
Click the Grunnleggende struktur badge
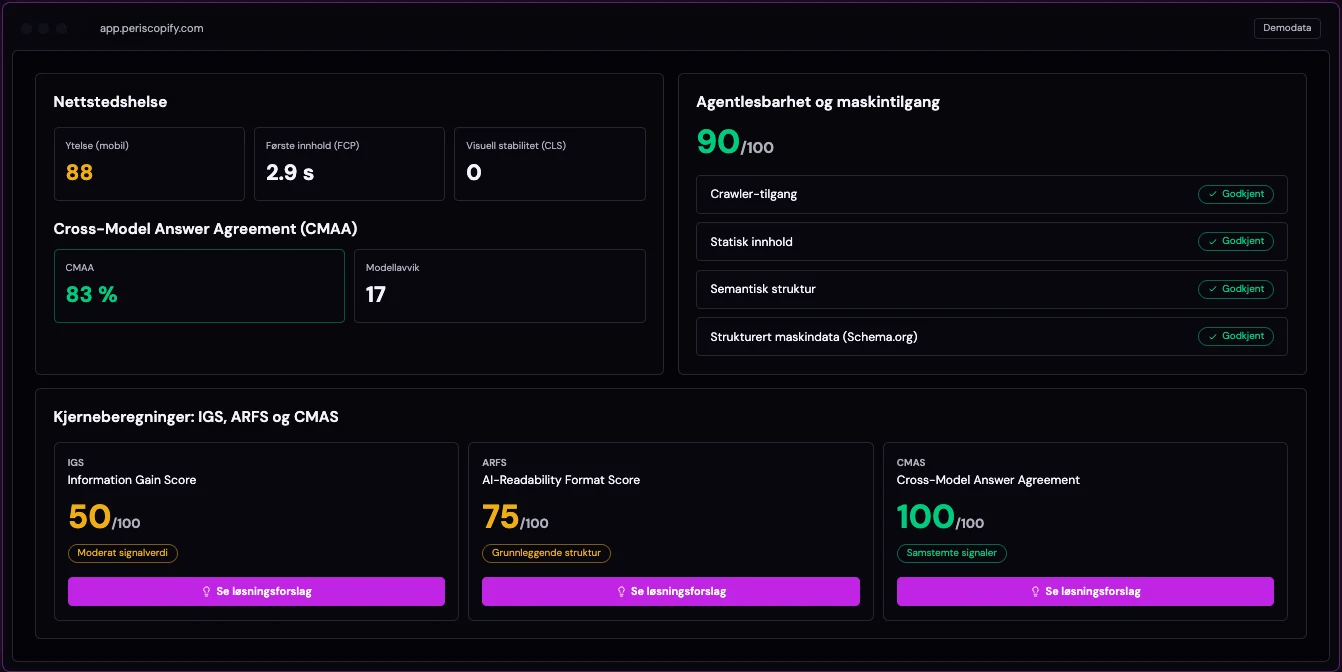coord(546,553)
